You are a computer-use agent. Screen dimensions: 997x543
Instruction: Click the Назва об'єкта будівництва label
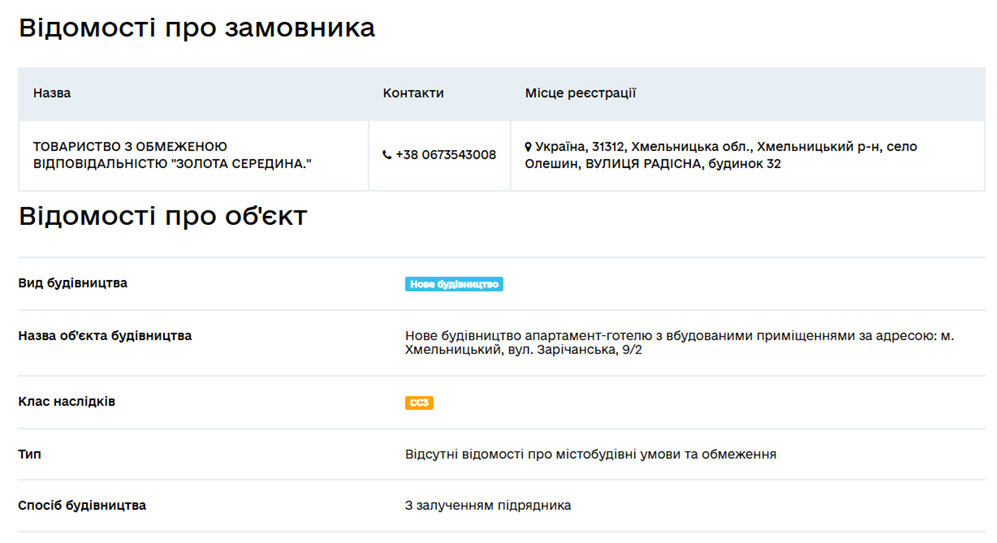click(105, 336)
